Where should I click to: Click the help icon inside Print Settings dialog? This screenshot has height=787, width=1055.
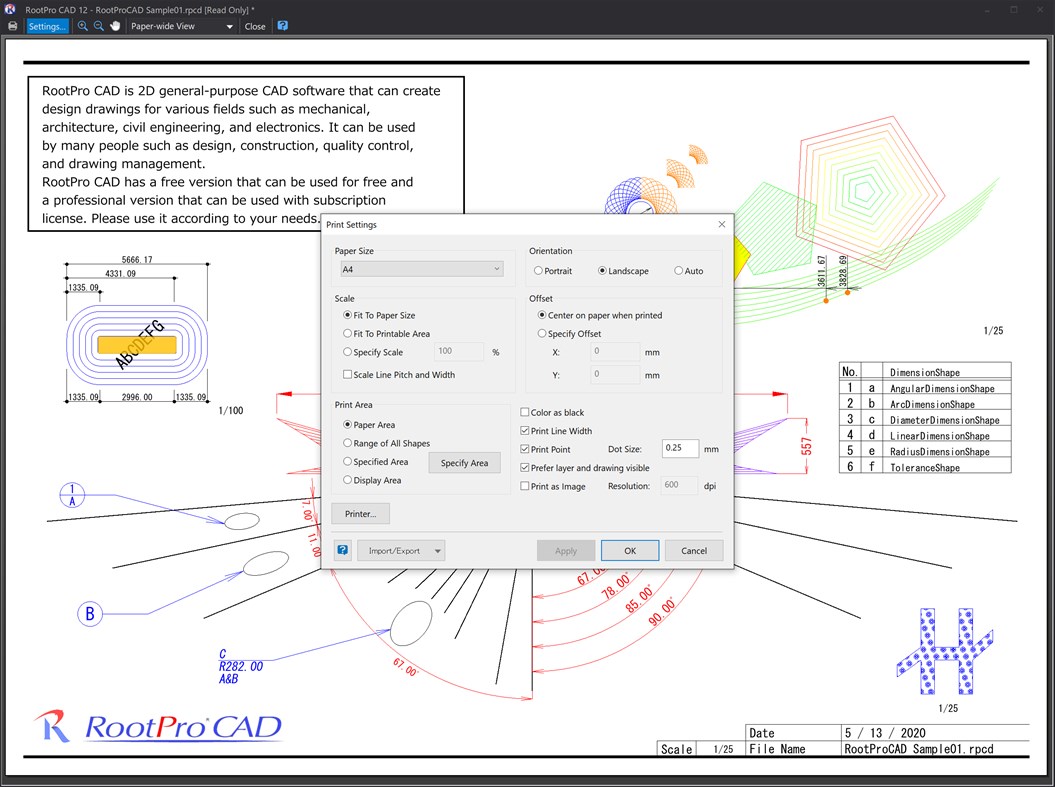tap(341, 549)
